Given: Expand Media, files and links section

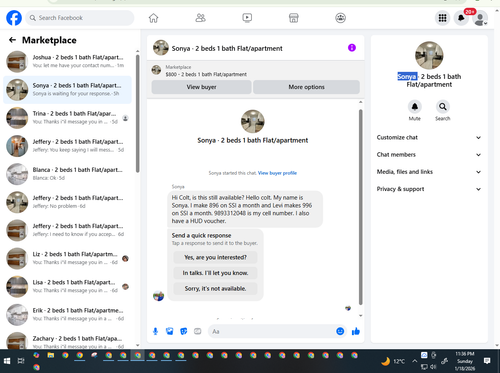Looking at the screenshot, I should point(429,172).
